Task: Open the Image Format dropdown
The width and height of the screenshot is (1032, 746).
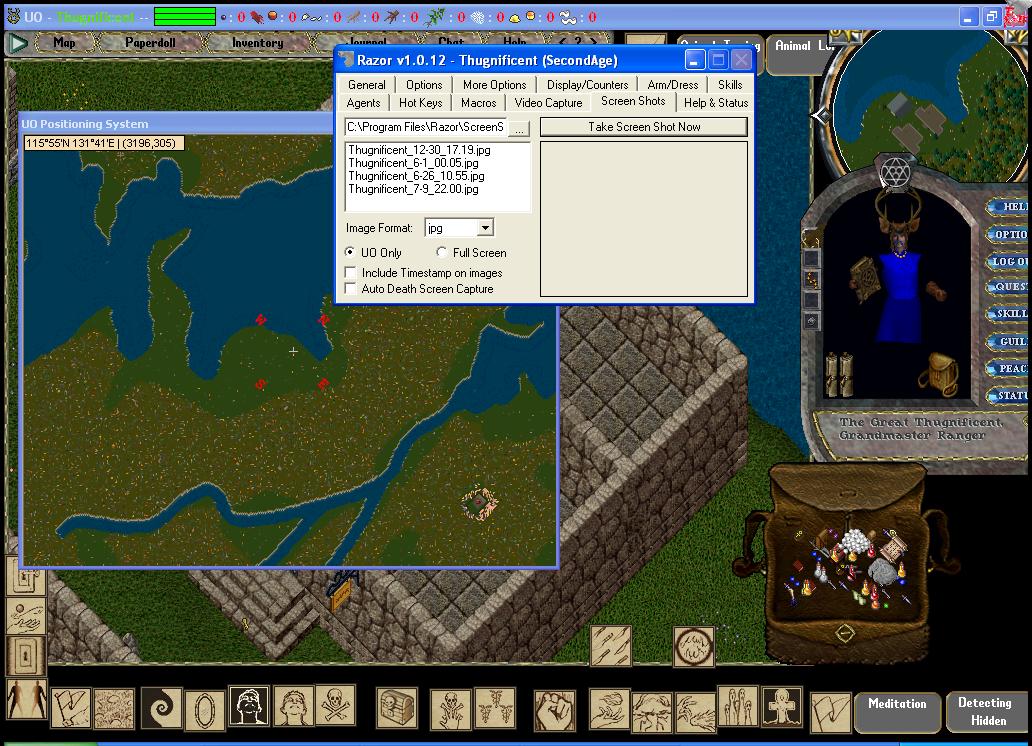Action: coord(485,228)
